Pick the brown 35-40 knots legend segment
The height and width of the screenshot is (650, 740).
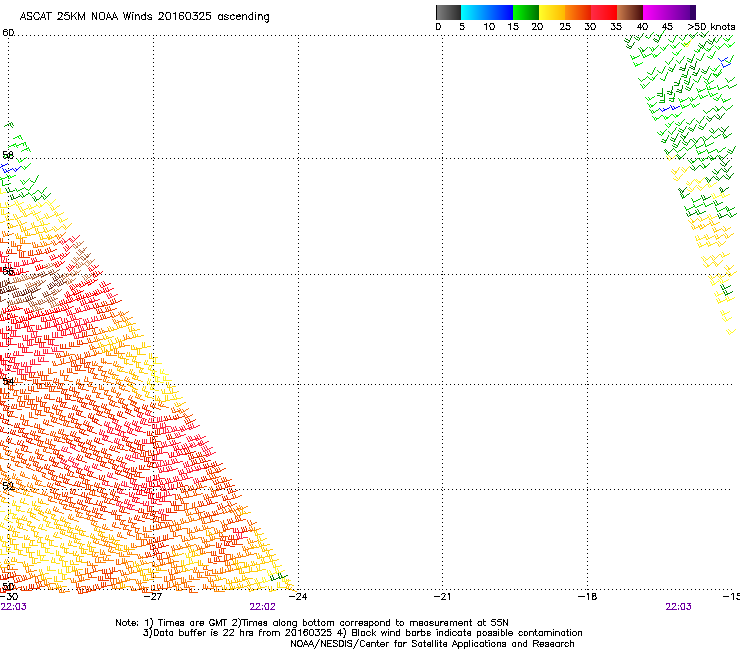tap(630, 12)
